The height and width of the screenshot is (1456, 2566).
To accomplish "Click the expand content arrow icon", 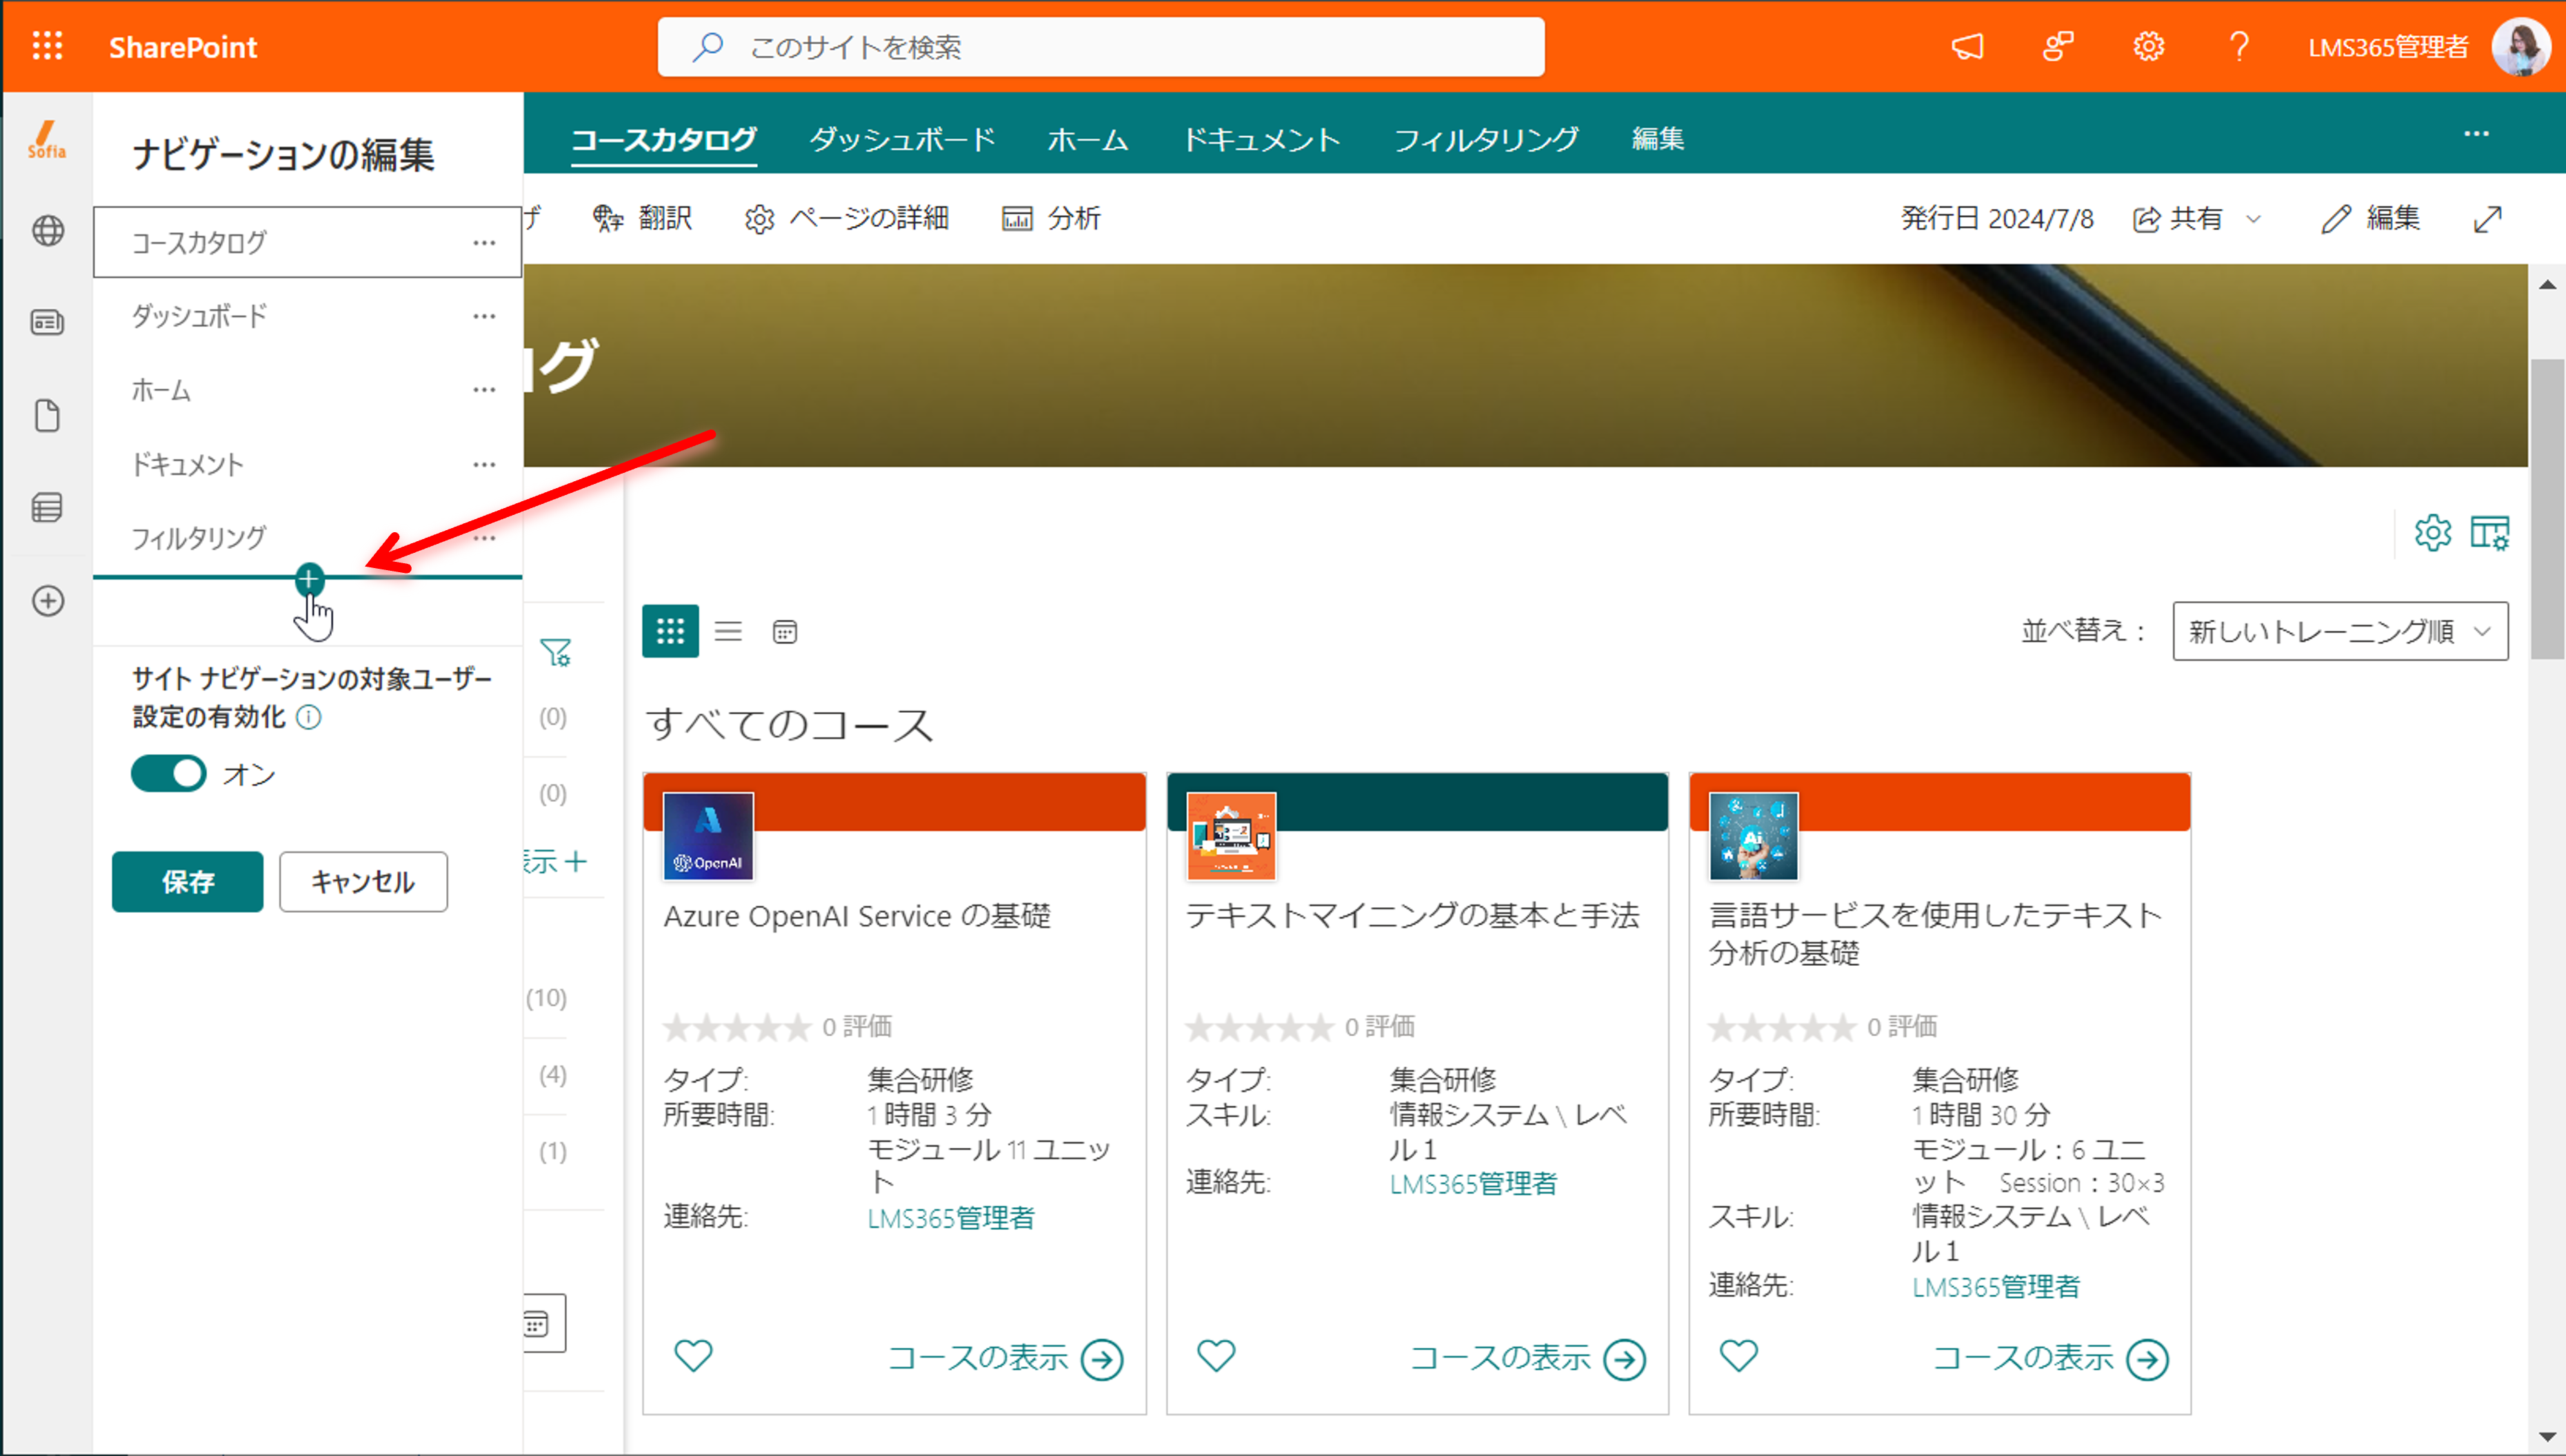I will [2487, 219].
